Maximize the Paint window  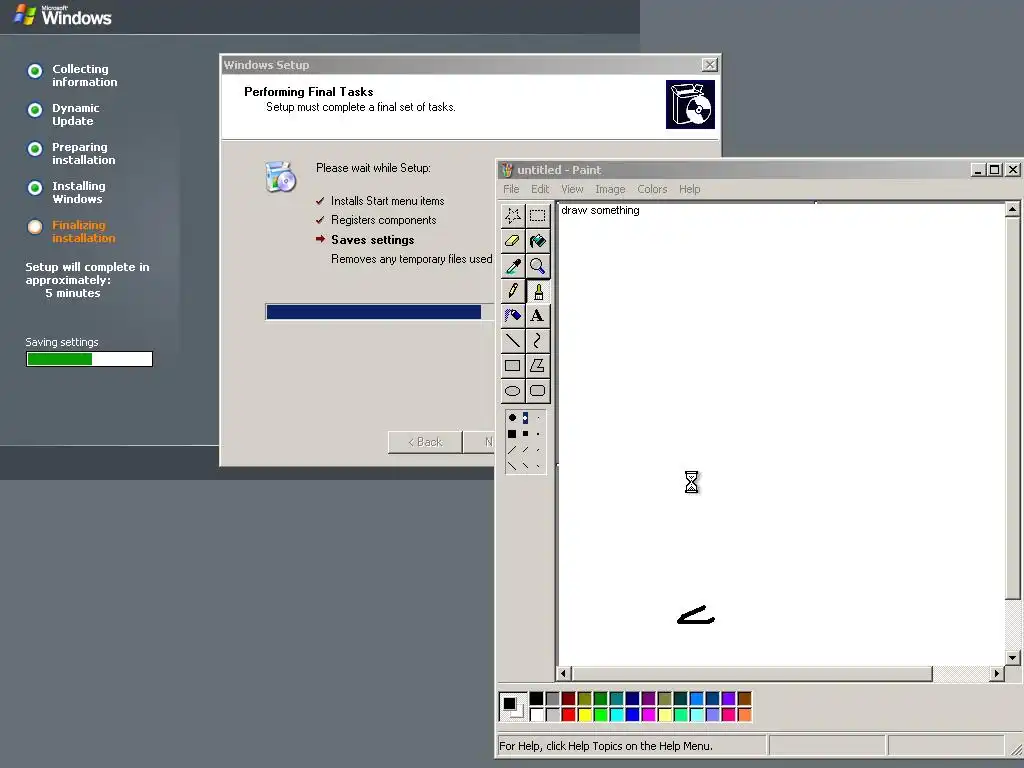point(995,170)
